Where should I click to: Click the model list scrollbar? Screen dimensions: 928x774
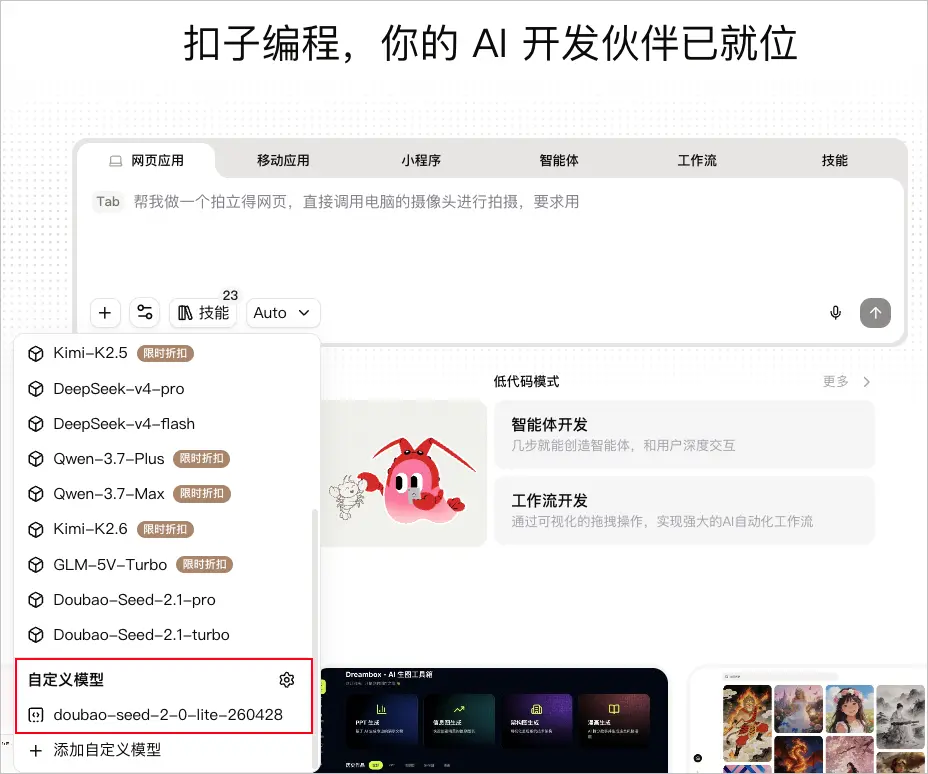pos(314,639)
